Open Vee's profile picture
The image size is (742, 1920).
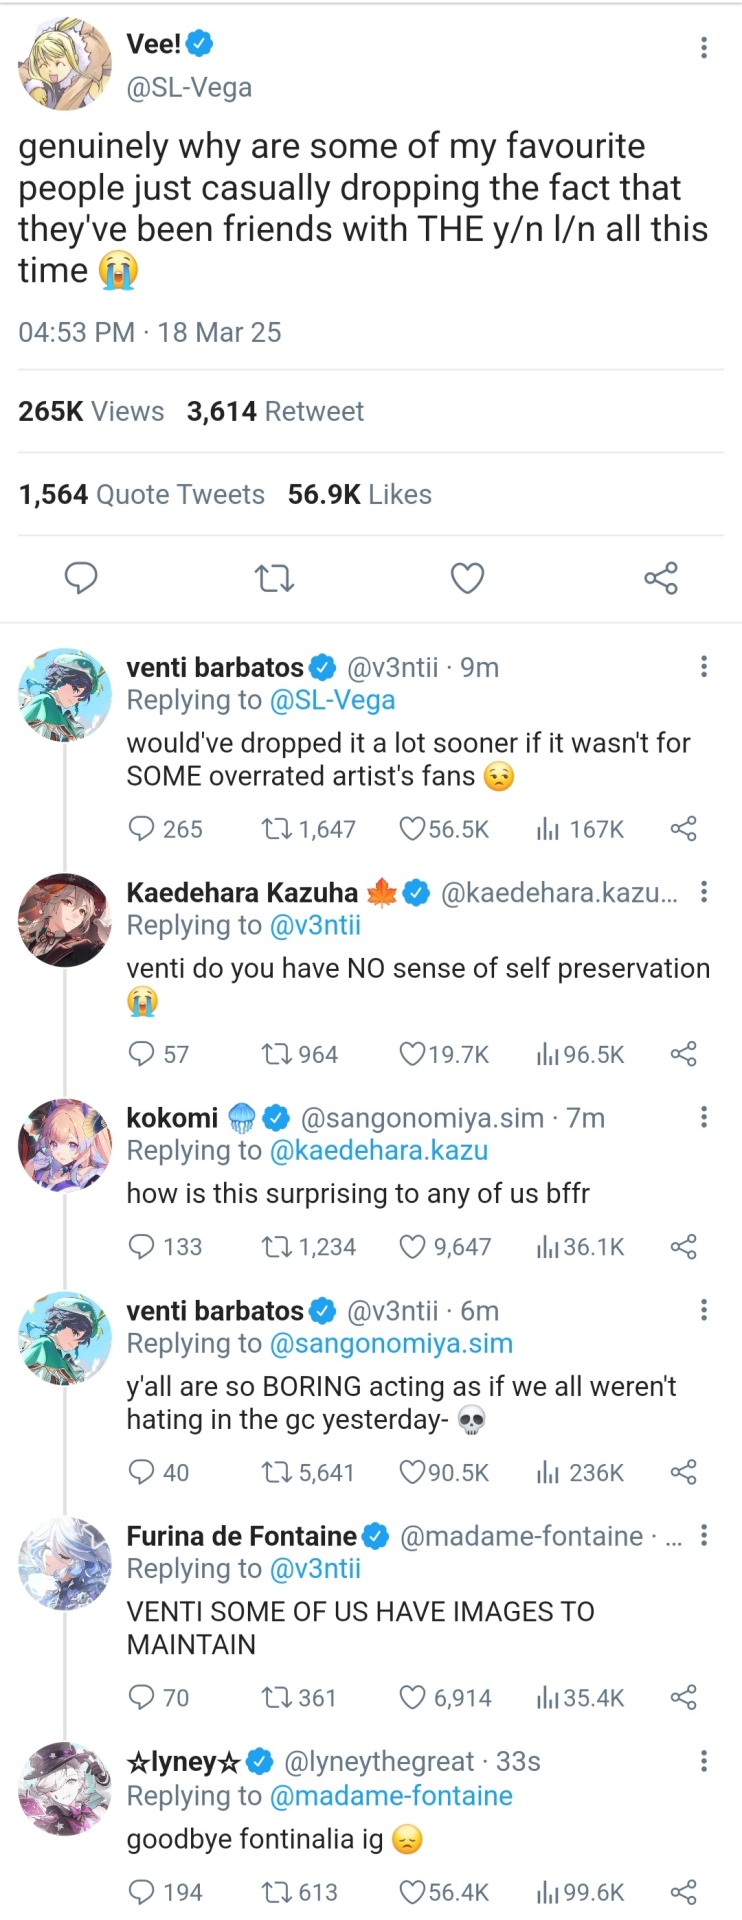64,63
